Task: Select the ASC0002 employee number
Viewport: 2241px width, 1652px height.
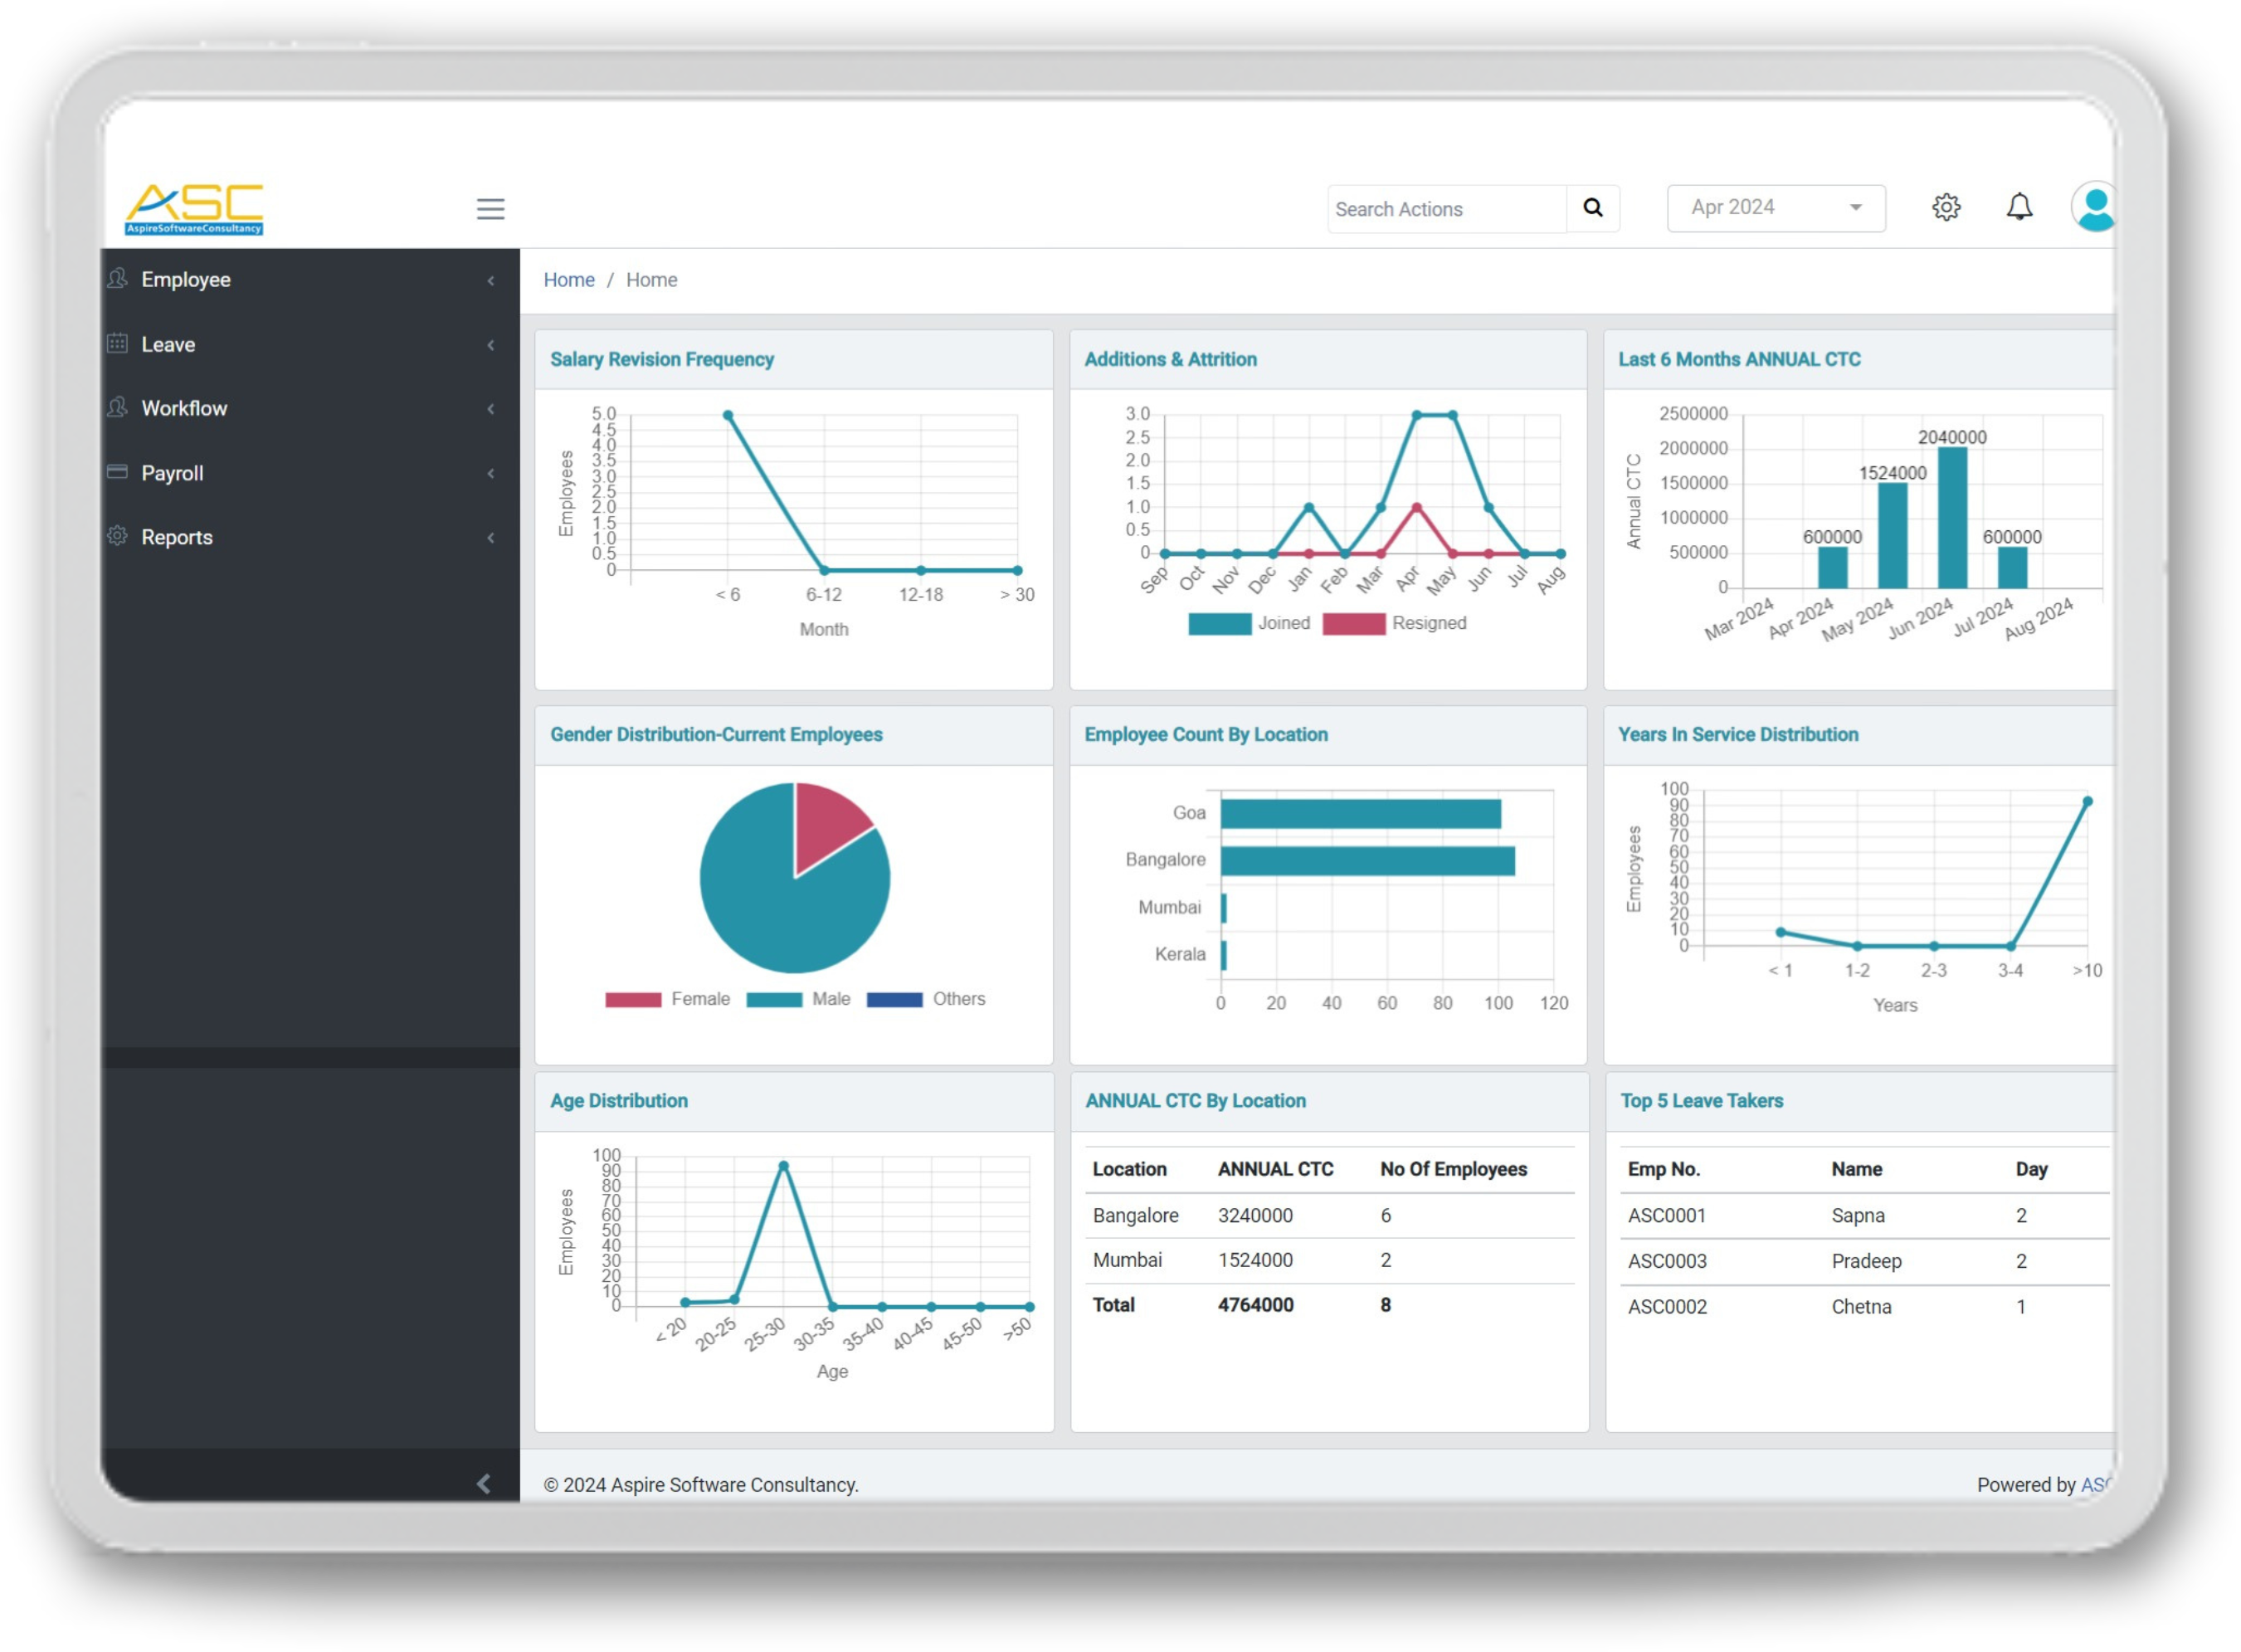Action: tap(1667, 1307)
